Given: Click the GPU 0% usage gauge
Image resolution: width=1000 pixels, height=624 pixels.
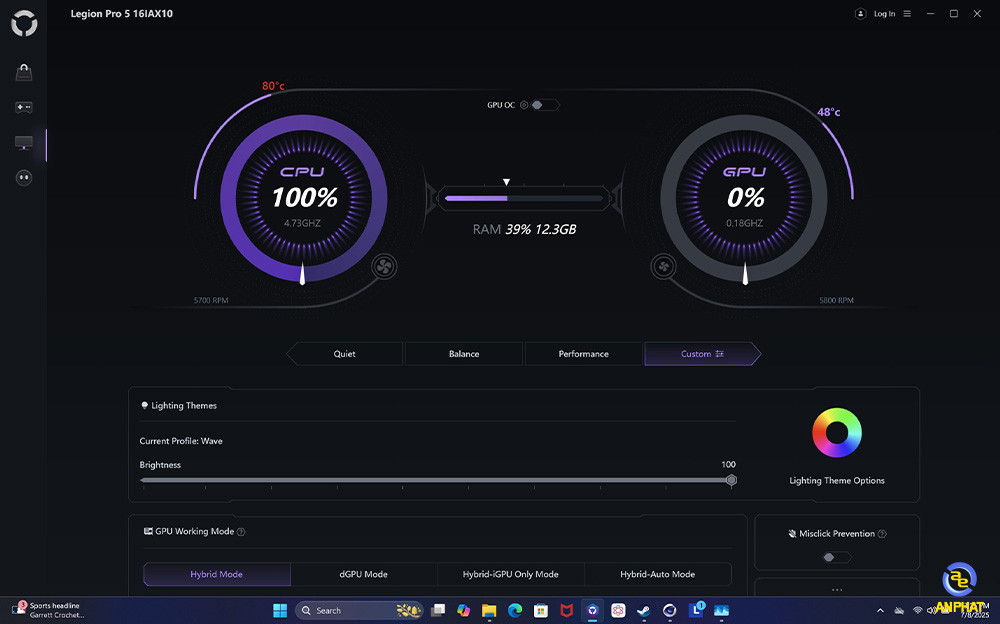Looking at the screenshot, I should coord(744,198).
